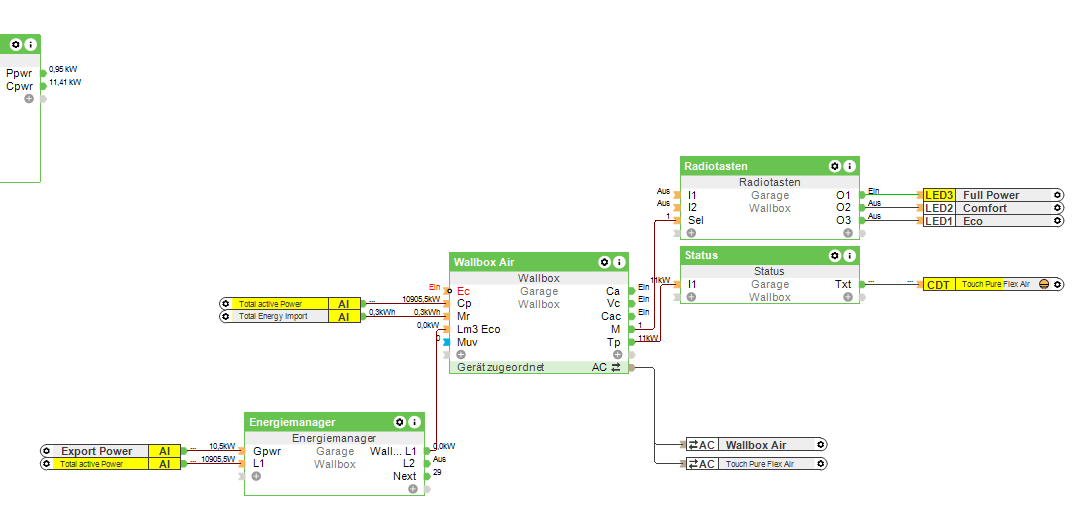
Task: Select Total Energy Import analog input
Action: 290,316
